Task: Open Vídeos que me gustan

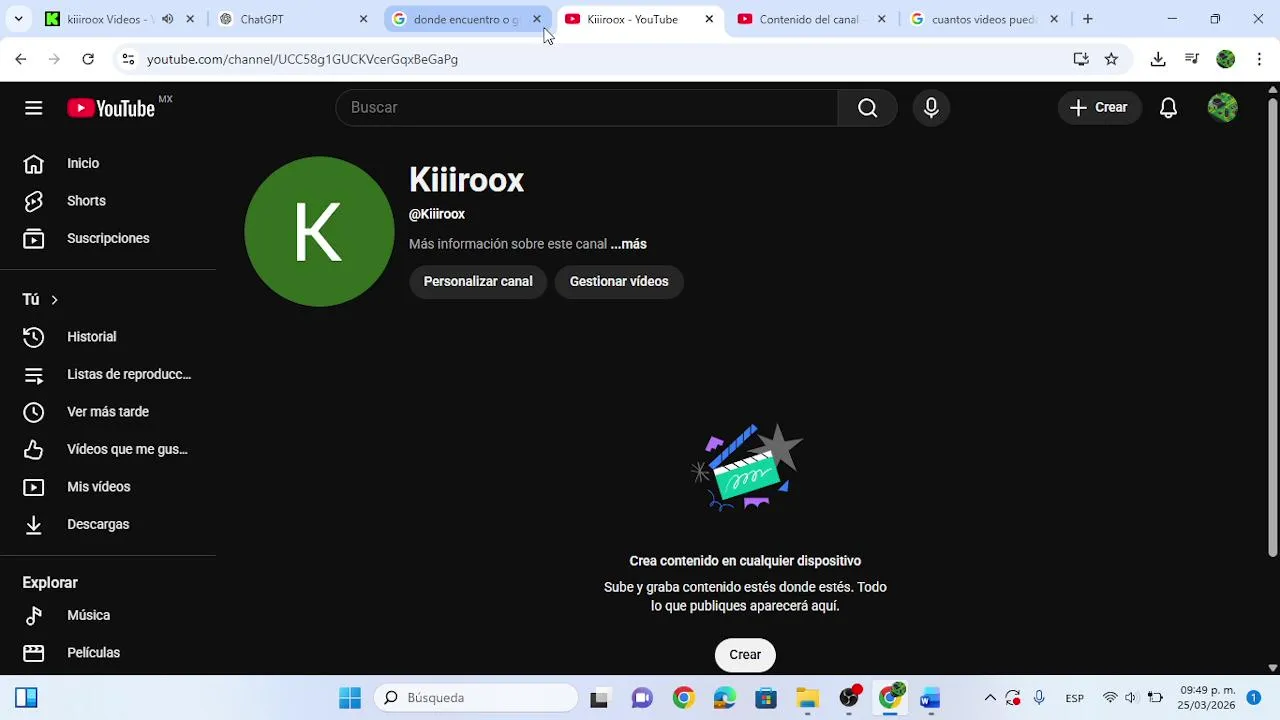Action: pos(108,449)
